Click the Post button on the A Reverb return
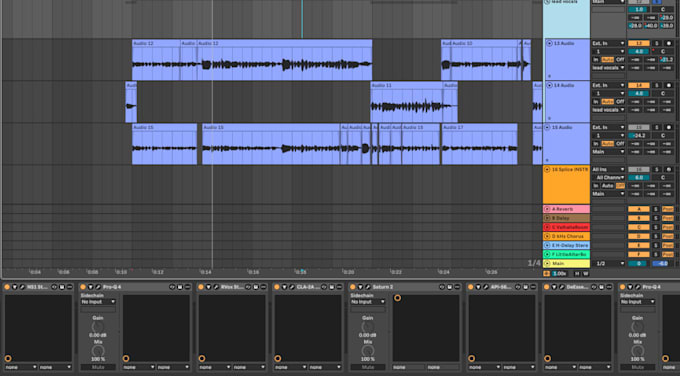The height and width of the screenshot is (376, 680). pos(668,209)
